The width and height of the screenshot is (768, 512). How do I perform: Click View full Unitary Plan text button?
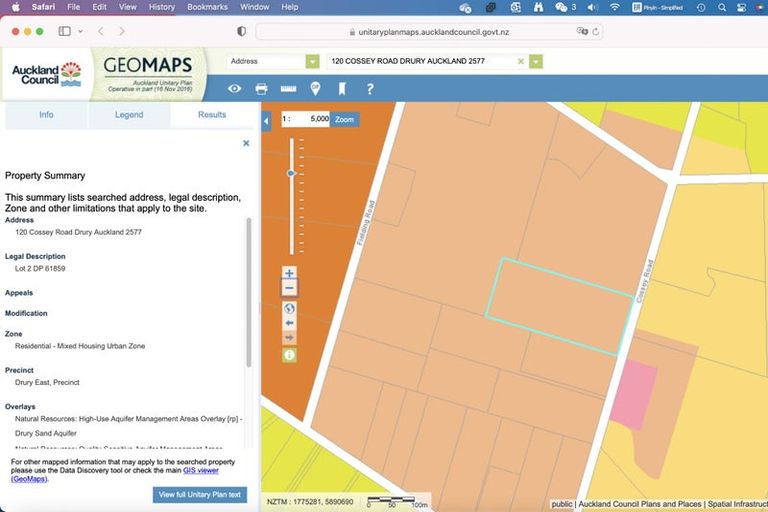(x=200, y=495)
